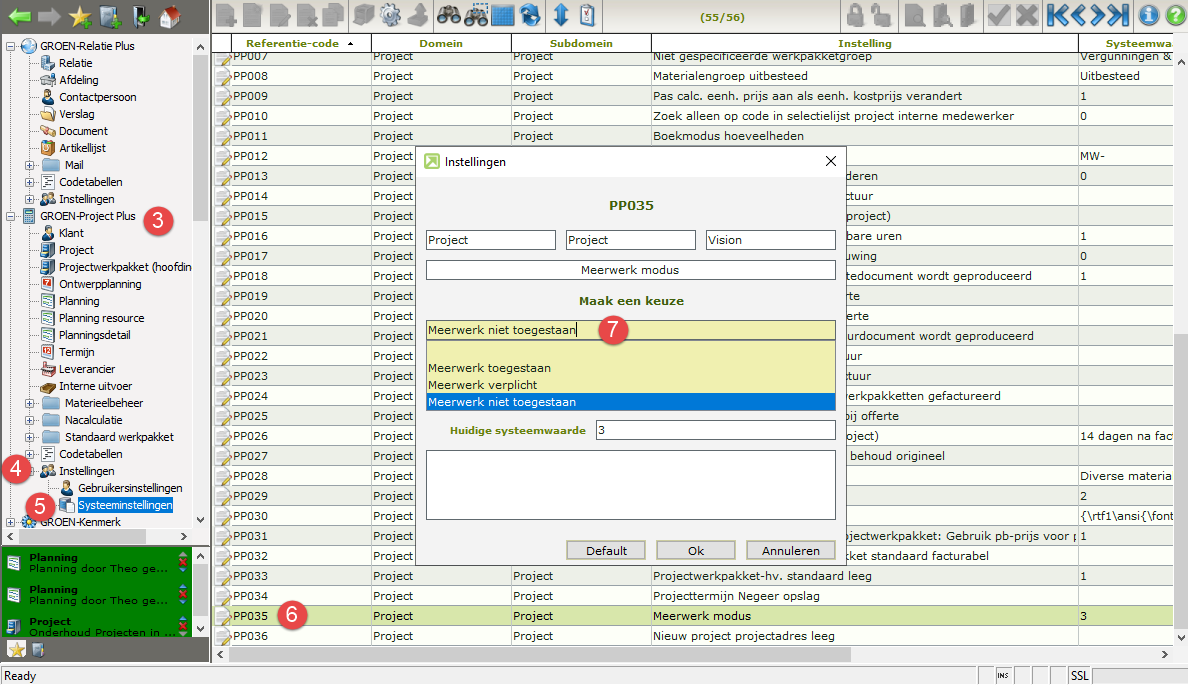The height and width of the screenshot is (685, 1188).
Task: Click the home house icon
Action: click(x=170, y=15)
